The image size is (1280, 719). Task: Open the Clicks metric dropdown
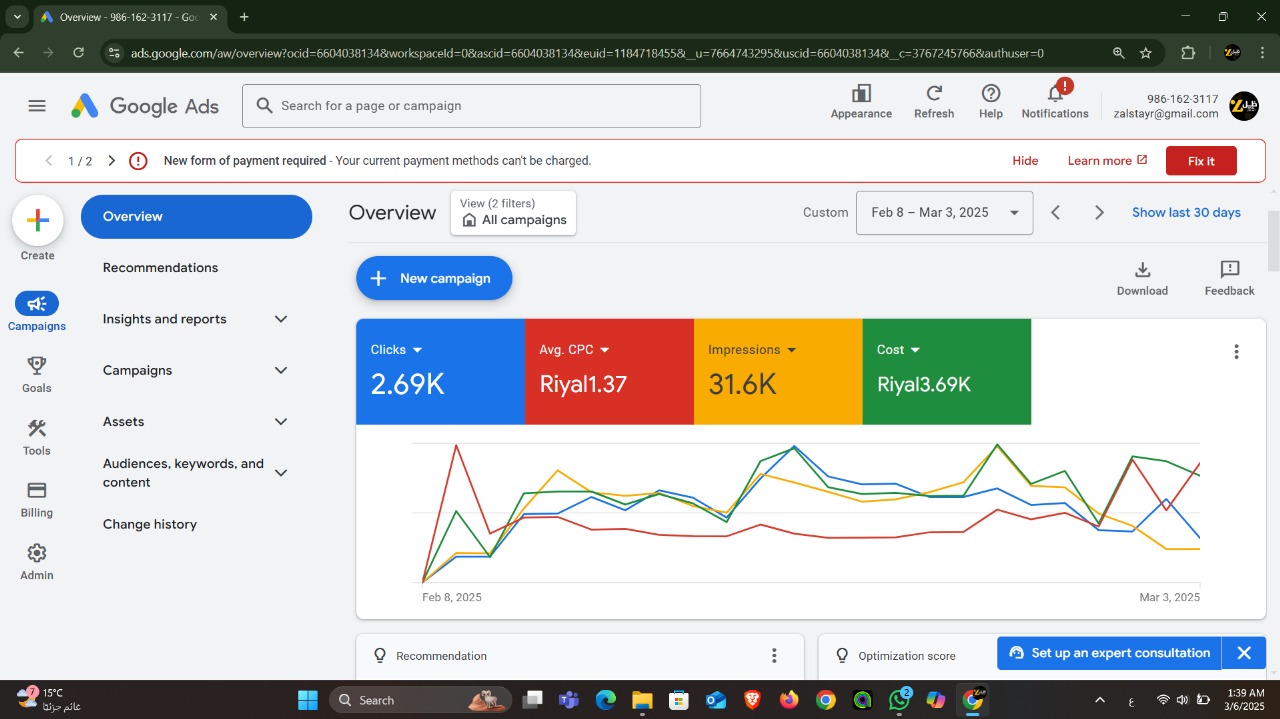[417, 350]
